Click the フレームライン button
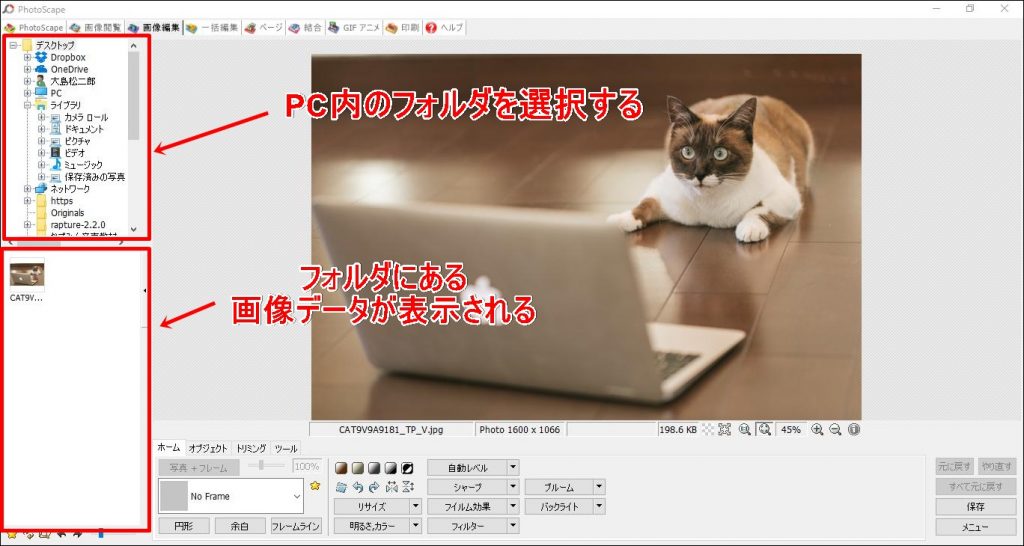The image size is (1024, 546). [x=296, y=526]
